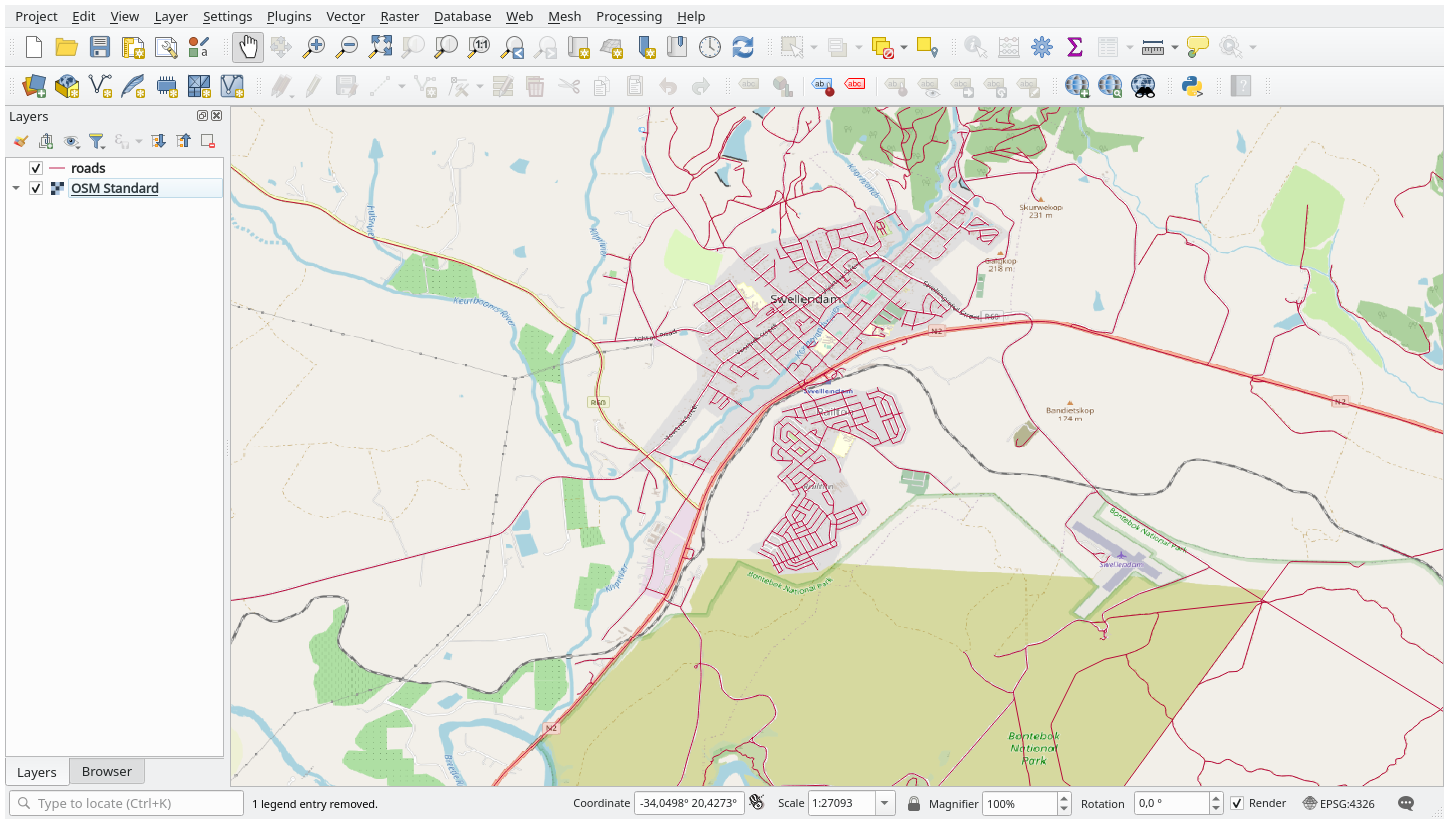This screenshot has height=828, width=1449.
Task: Collapse the OSM Standard layer tree arrow
Action: click(x=16, y=188)
